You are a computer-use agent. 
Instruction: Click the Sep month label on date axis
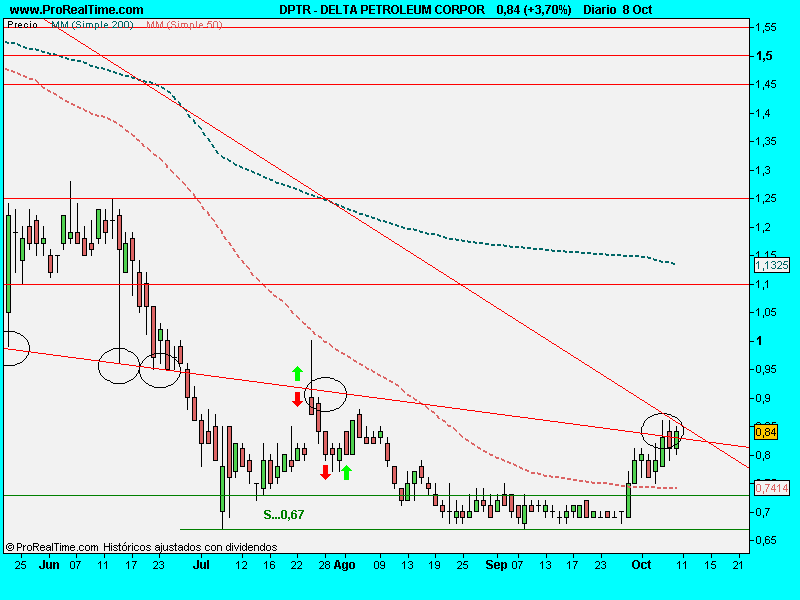point(496,565)
